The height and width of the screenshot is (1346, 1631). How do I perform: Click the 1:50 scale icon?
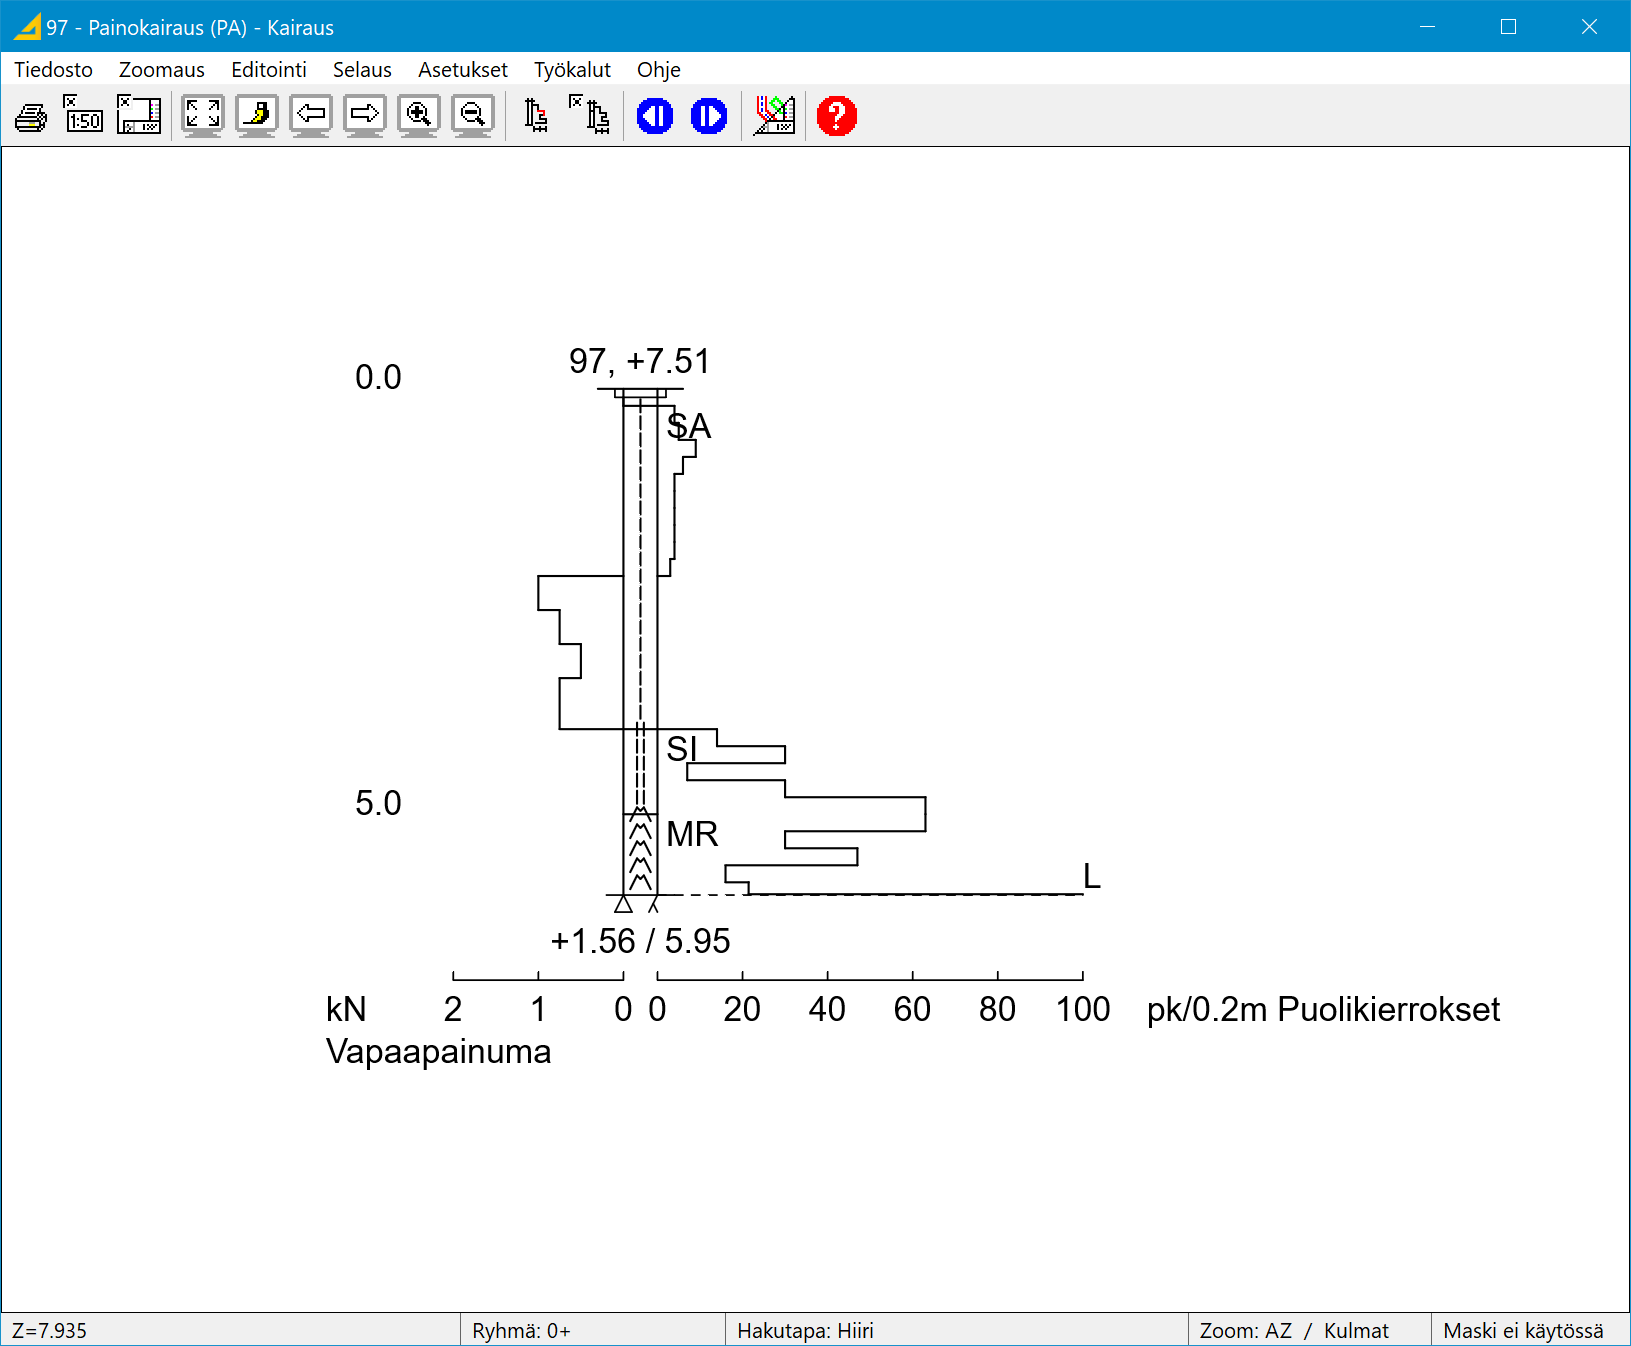[x=84, y=116]
